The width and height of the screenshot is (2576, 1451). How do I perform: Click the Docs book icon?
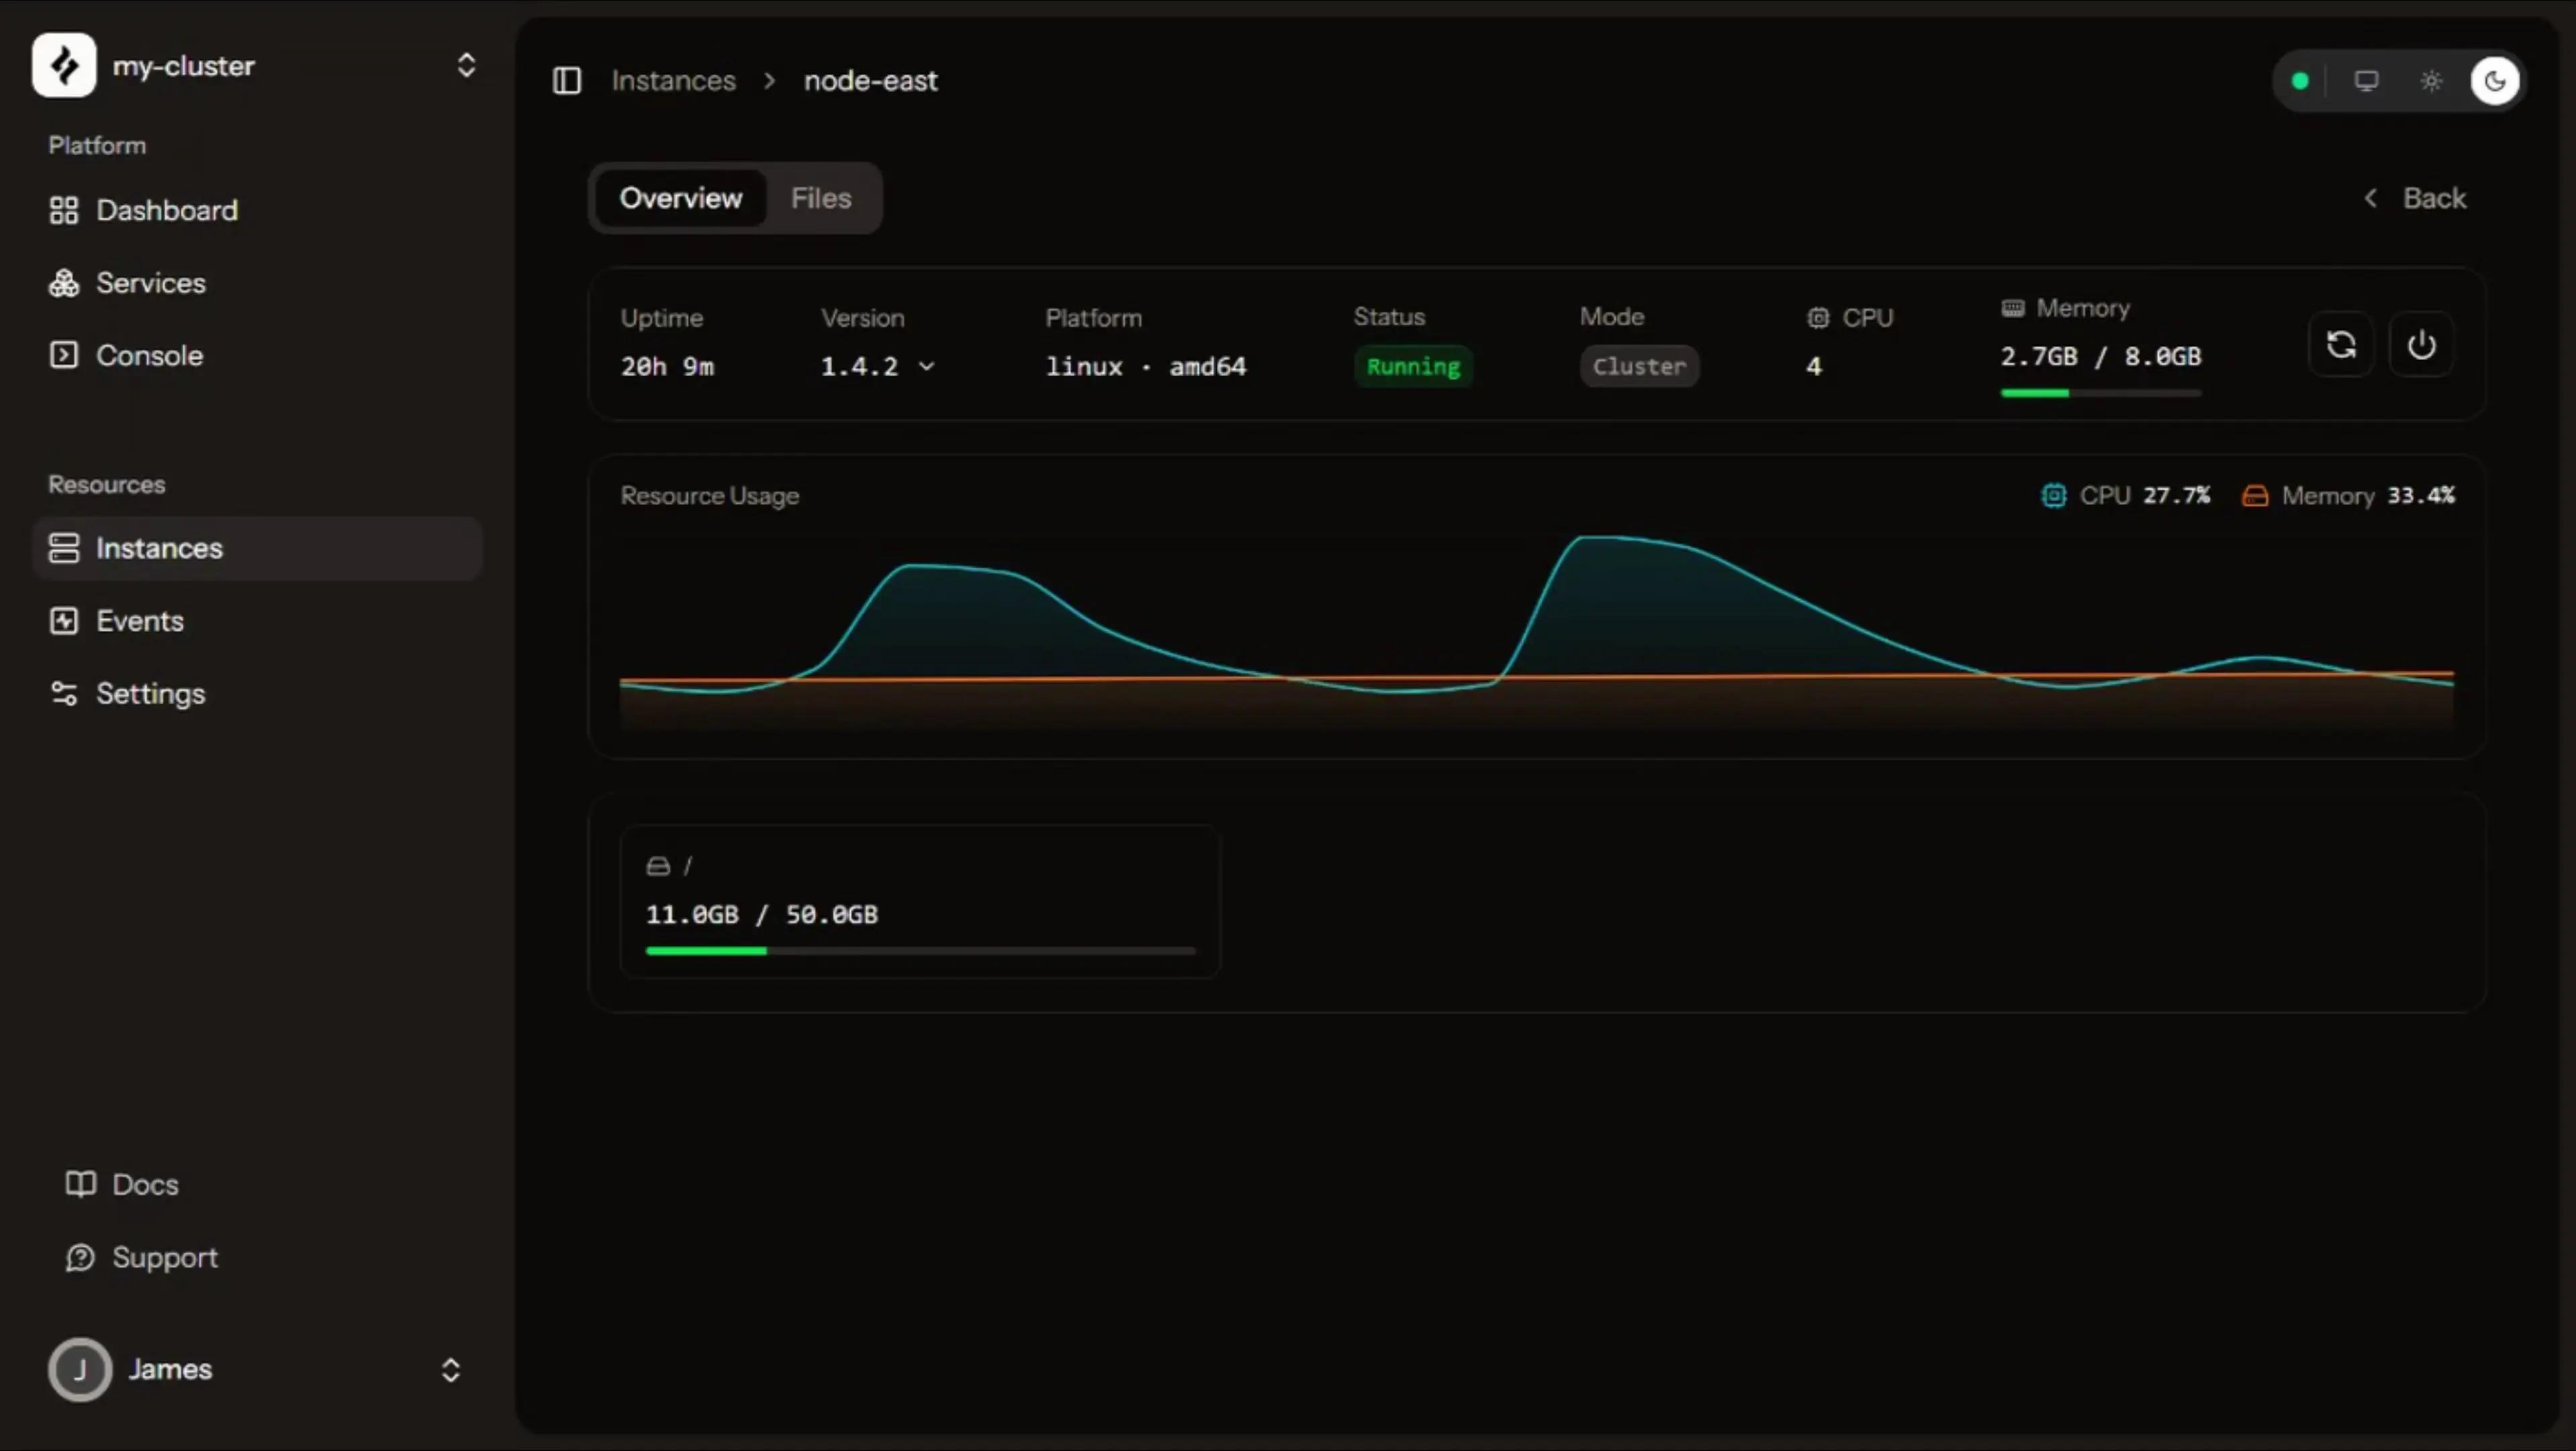coord(80,1184)
